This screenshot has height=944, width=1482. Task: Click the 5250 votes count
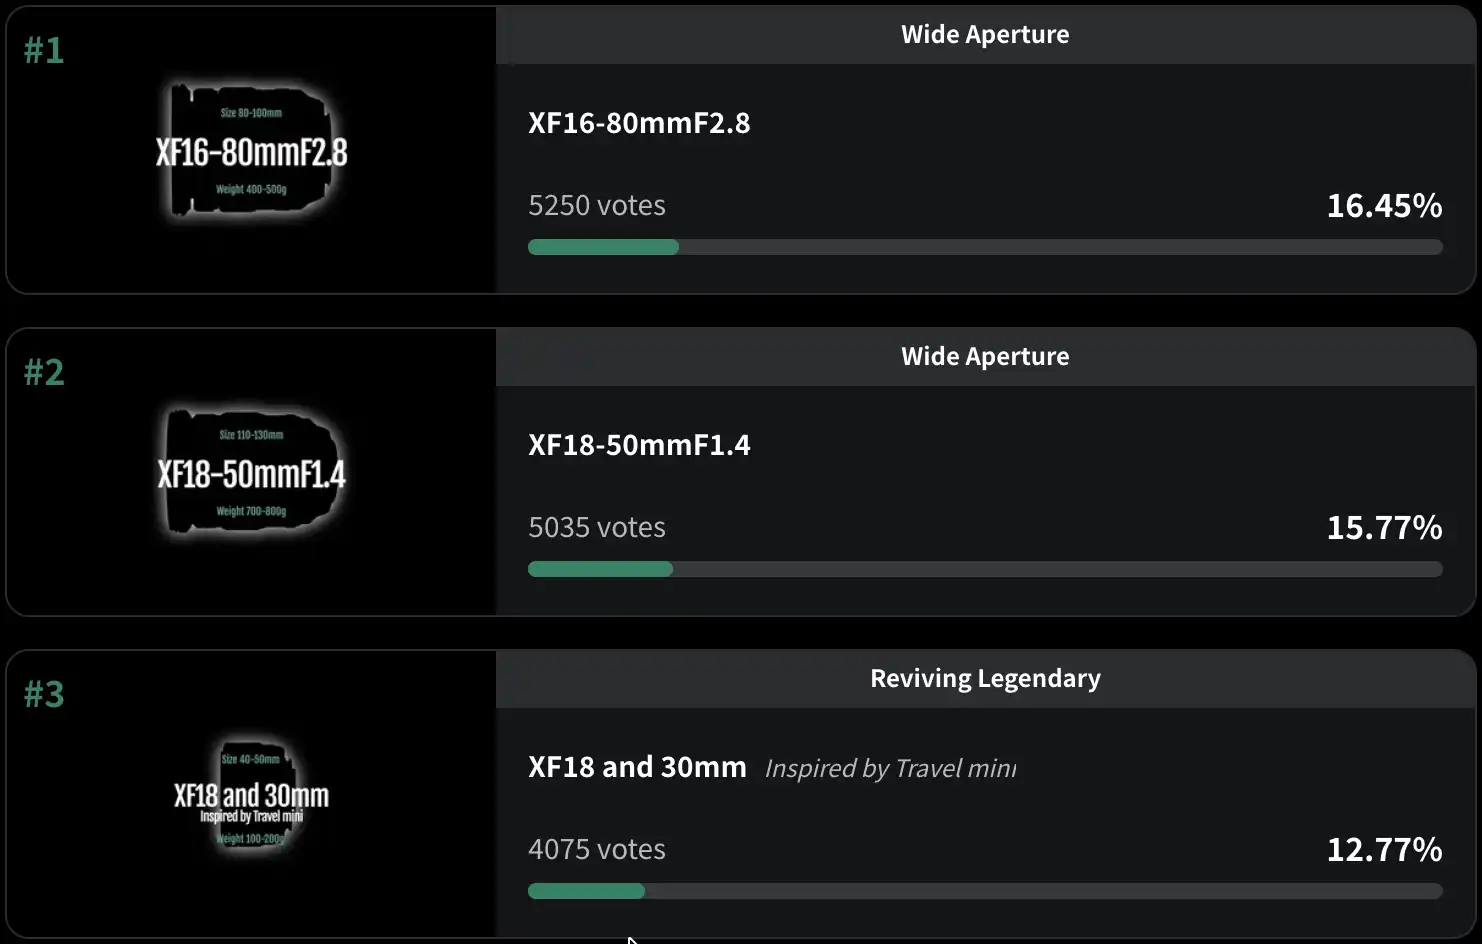pyautogui.click(x=597, y=205)
